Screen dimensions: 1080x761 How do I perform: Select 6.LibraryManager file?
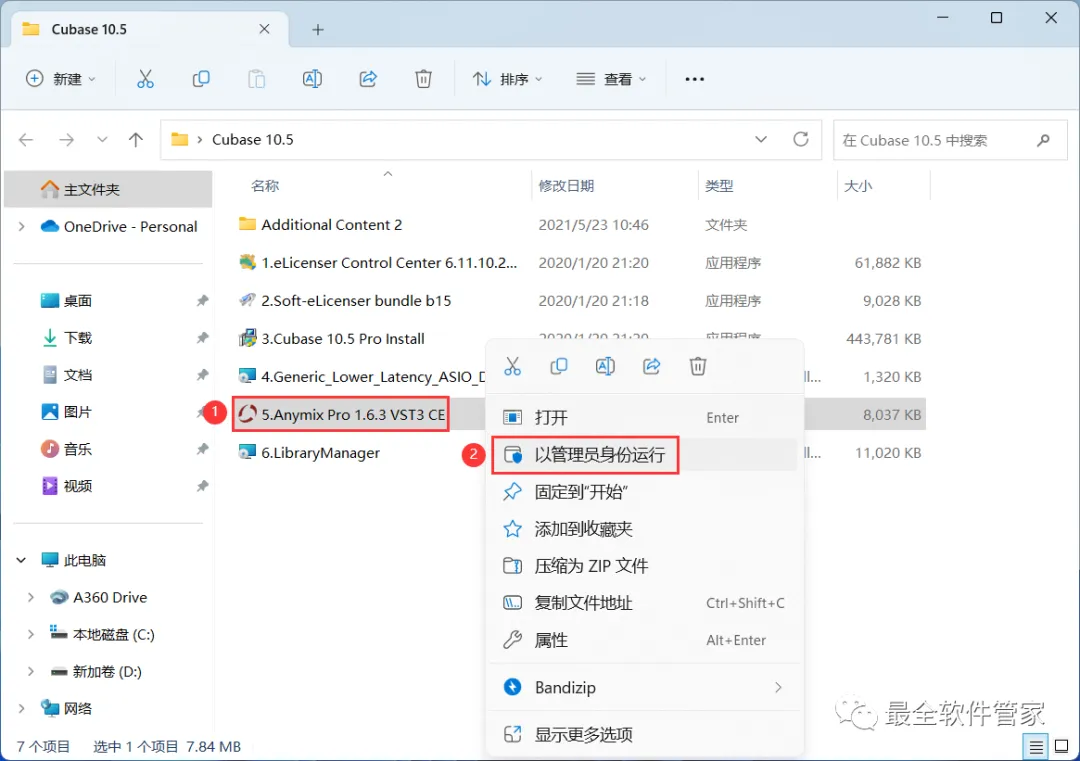[309, 453]
